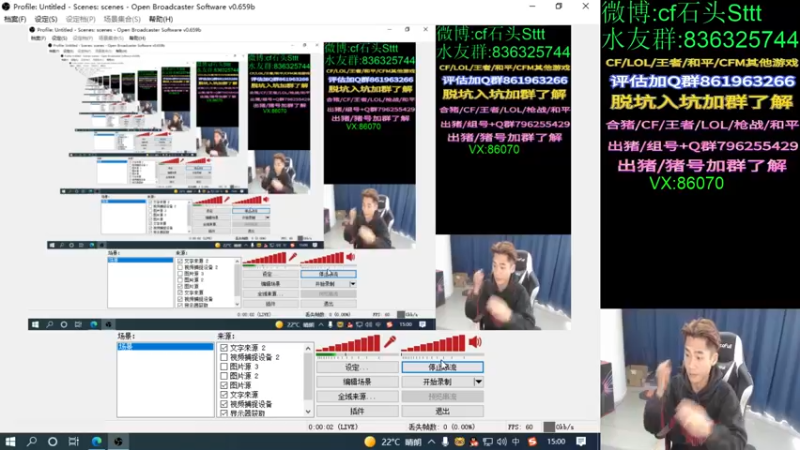Open the 设定档(P) menu

(x=81, y=19)
